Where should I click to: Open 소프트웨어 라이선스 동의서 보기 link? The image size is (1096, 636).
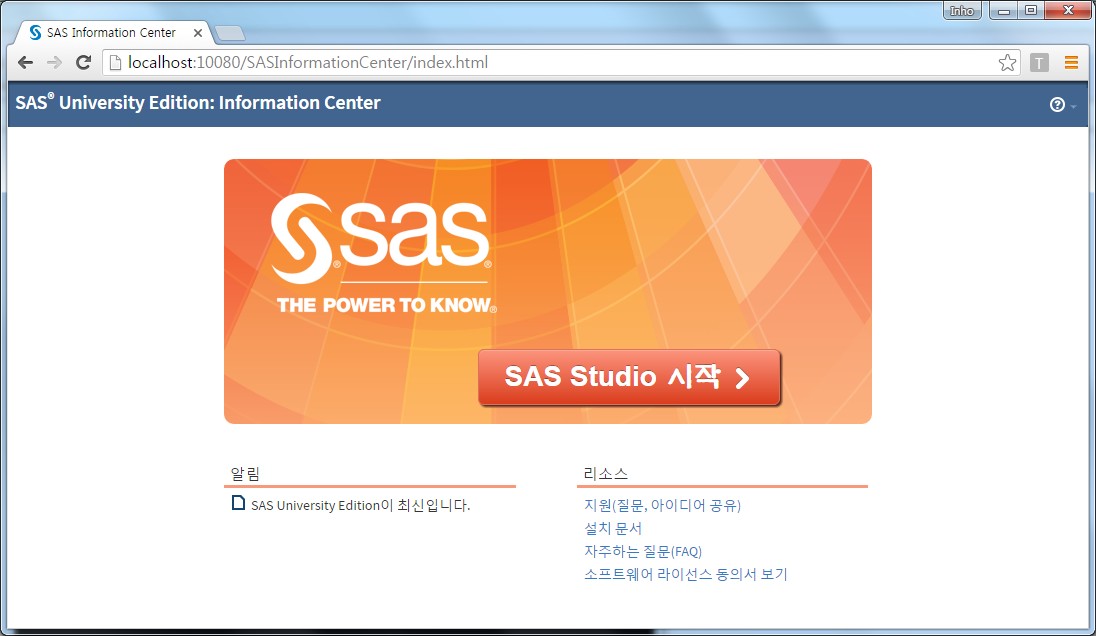pyautogui.click(x=686, y=574)
